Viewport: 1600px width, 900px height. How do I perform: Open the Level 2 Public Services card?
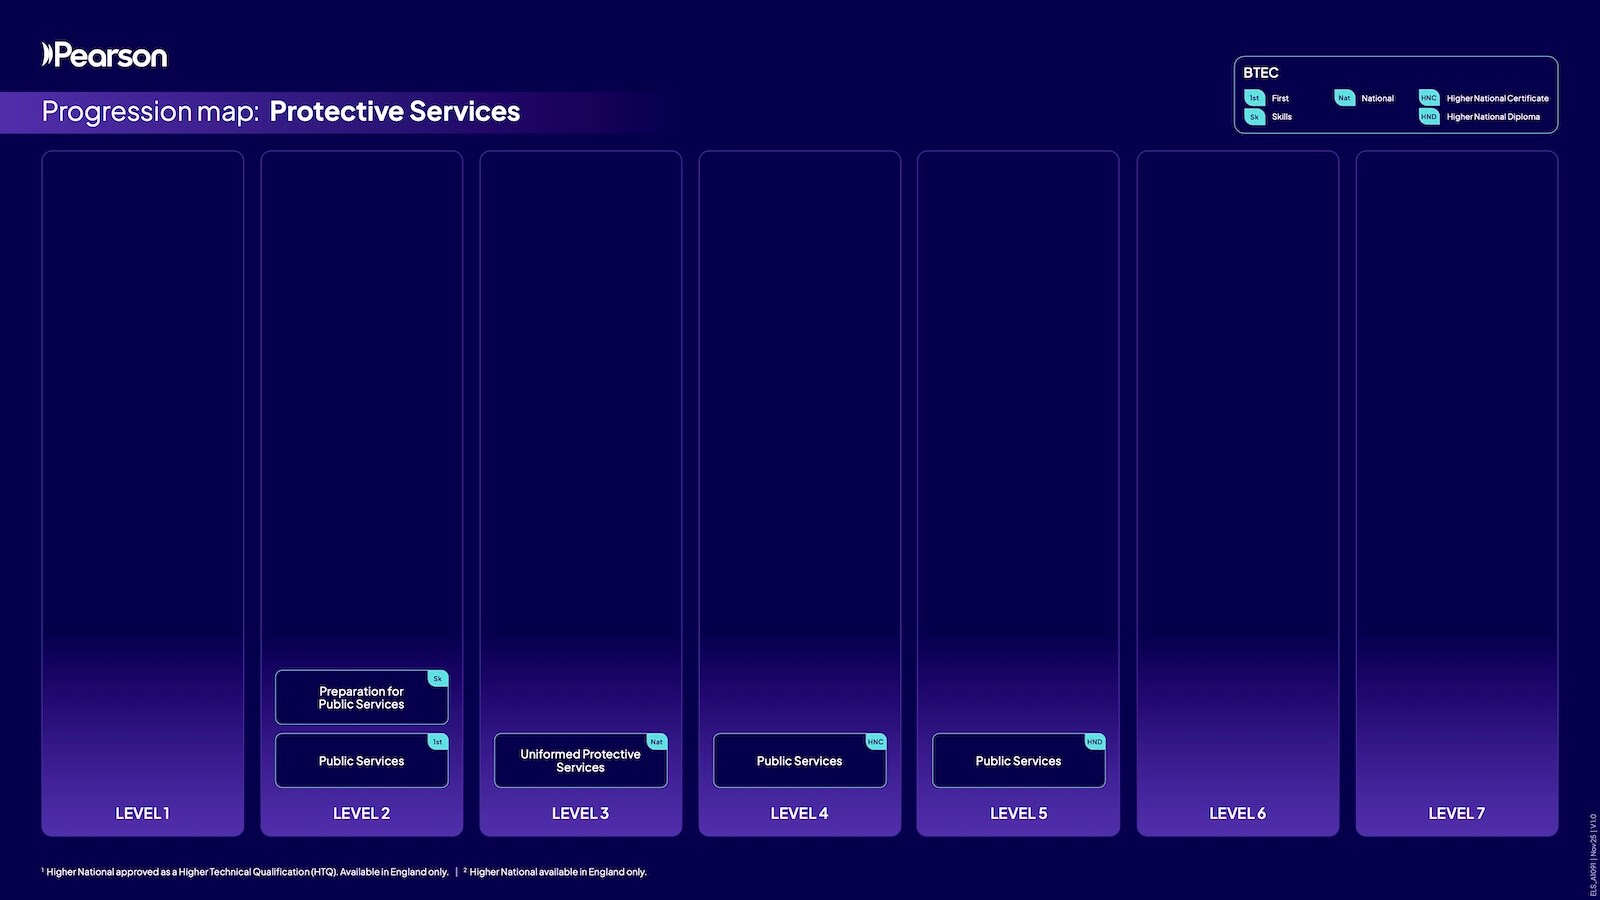tap(362, 760)
